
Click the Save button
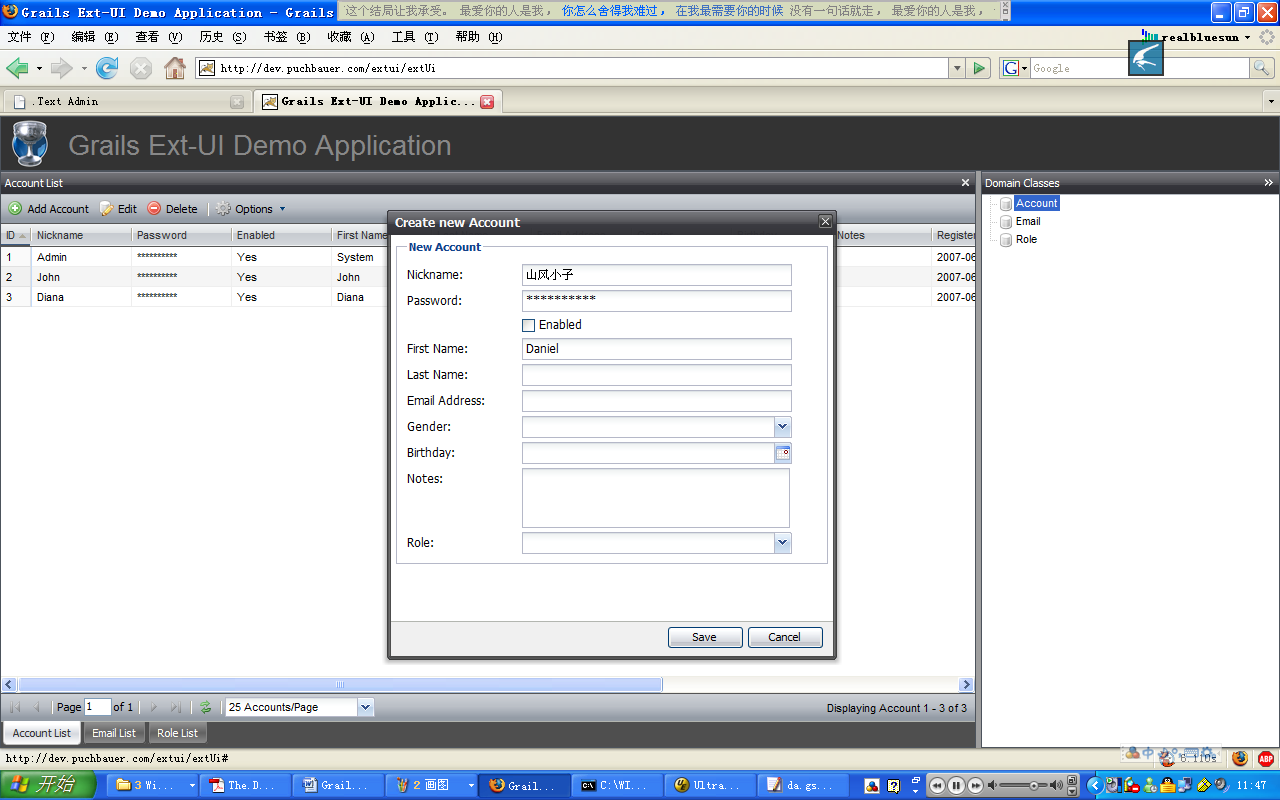coord(705,637)
